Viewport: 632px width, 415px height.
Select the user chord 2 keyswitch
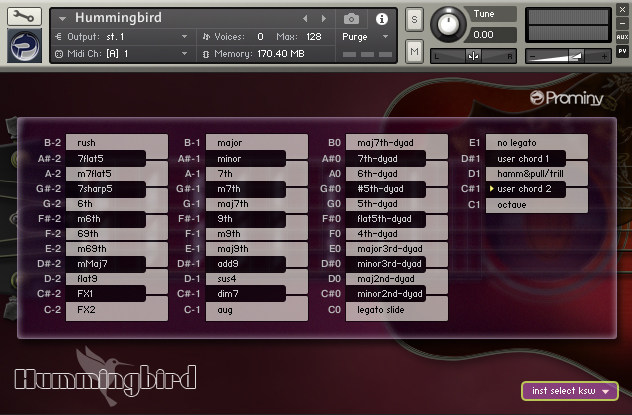click(525, 189)
